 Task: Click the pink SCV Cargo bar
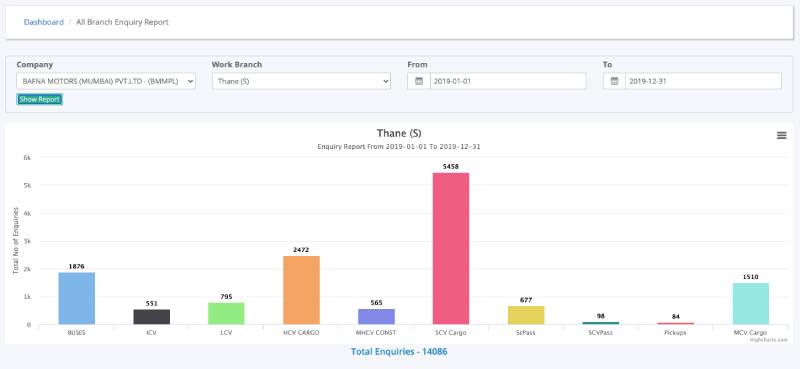[x=451, y=249]
